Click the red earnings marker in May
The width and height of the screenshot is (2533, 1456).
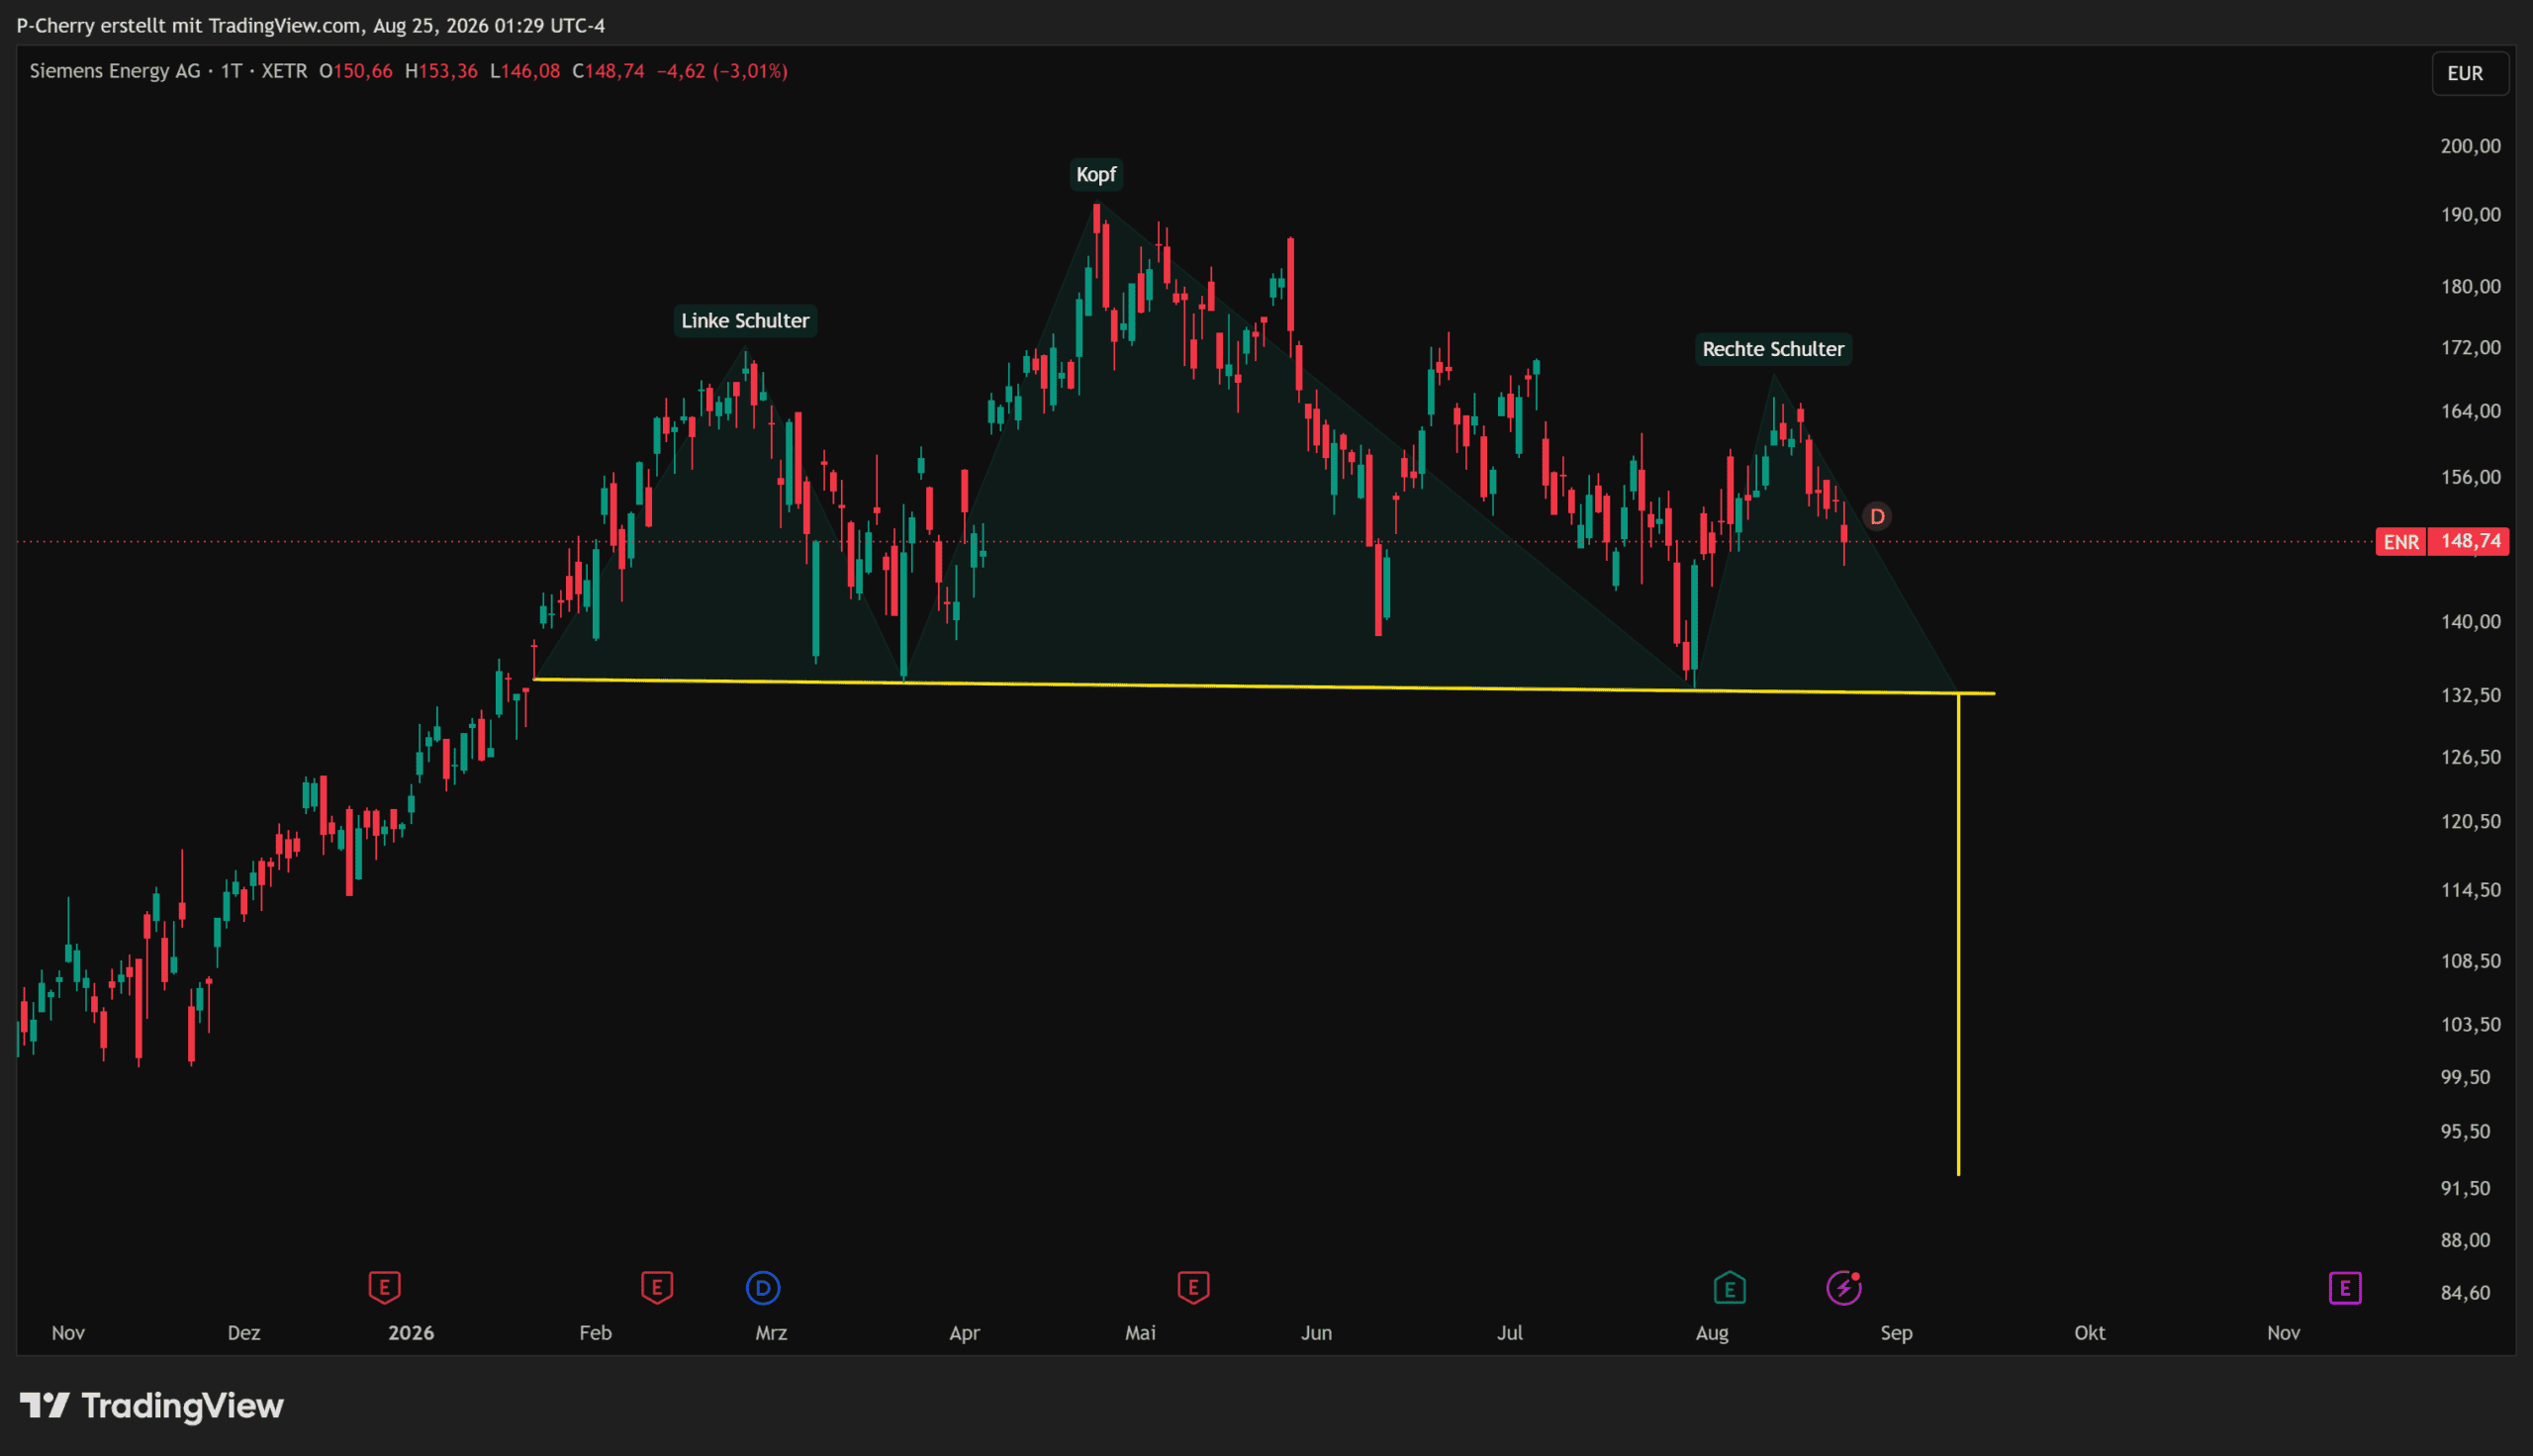point(1193,1287)
